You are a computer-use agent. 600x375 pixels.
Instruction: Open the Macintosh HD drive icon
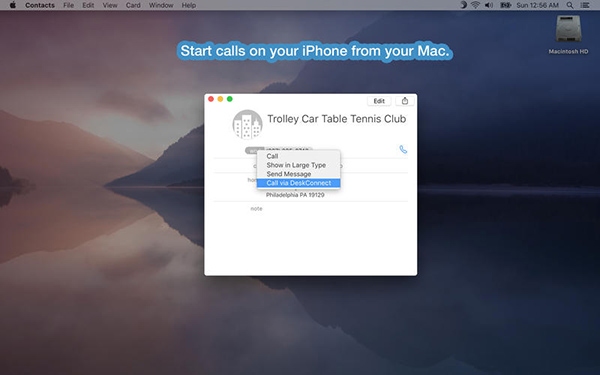[568, 34]
